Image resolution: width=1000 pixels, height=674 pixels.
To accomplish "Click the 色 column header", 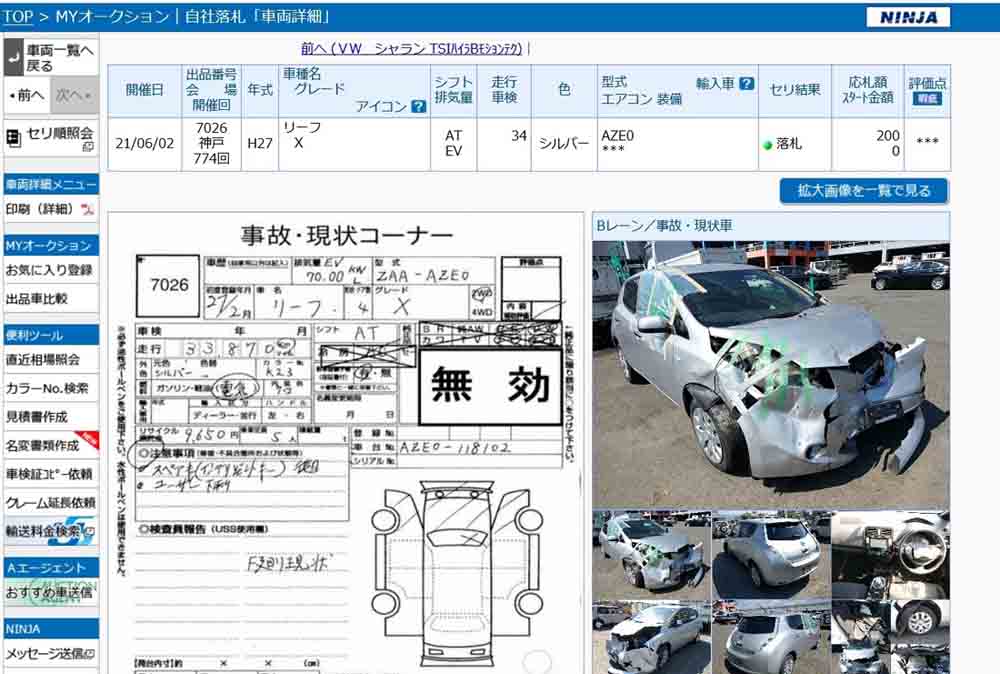I will click(x=564, y=91).
